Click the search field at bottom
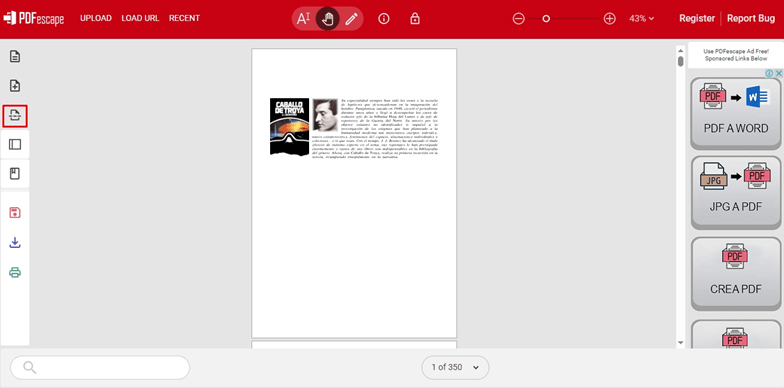 (100, 368)
